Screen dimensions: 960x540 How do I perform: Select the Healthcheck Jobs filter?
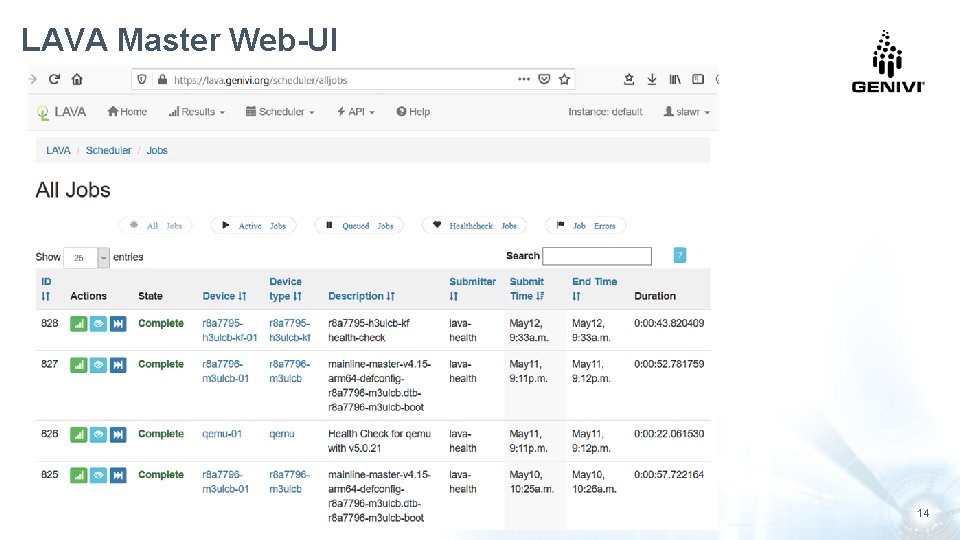pos(474,226)
